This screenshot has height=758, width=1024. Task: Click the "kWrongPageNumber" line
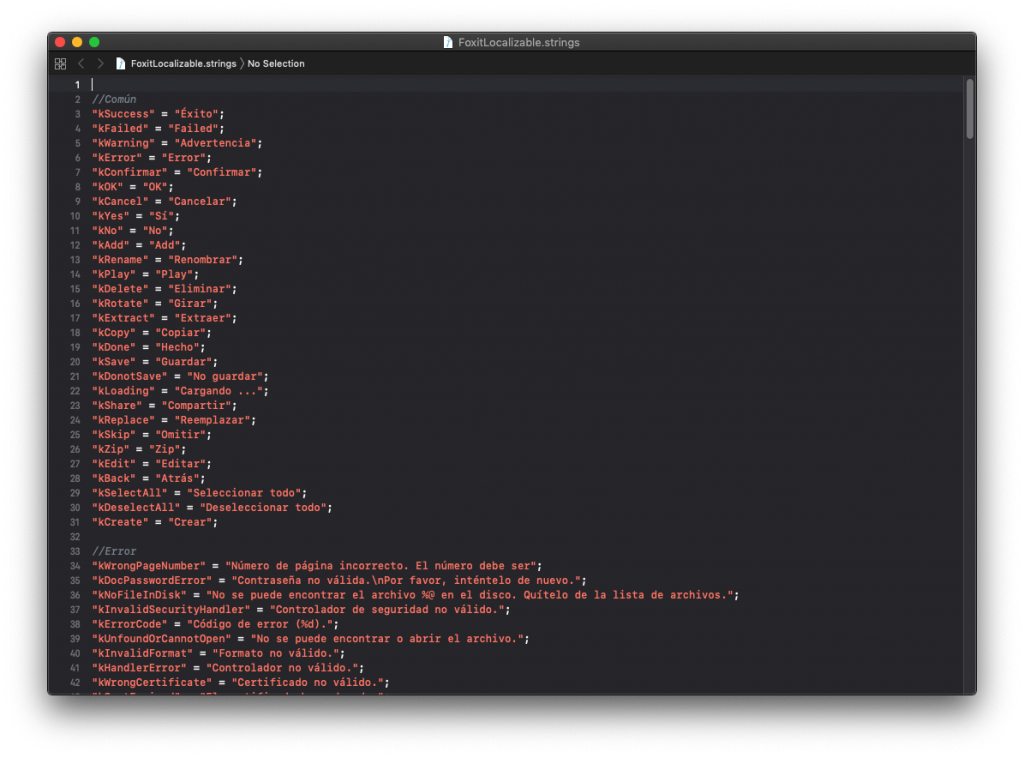pos(317,566)
